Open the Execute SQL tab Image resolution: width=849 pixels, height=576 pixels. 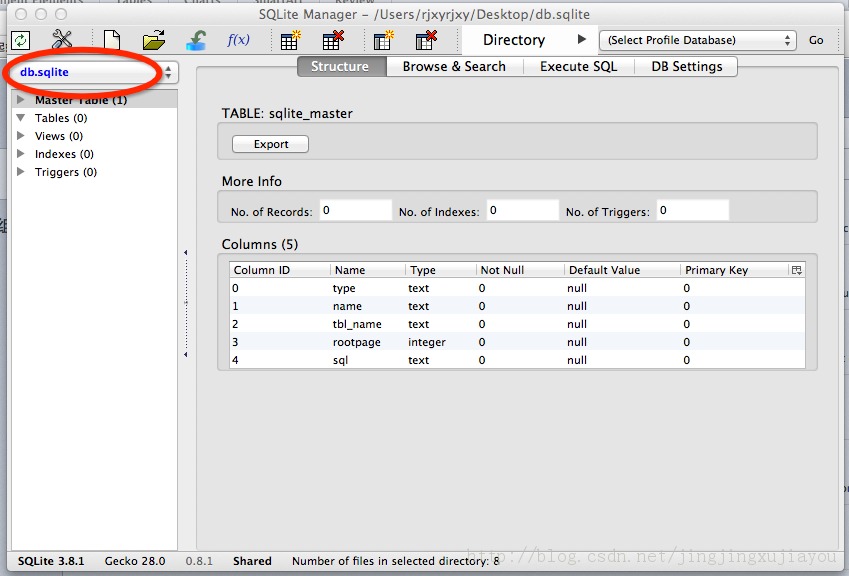click(579, 66)
